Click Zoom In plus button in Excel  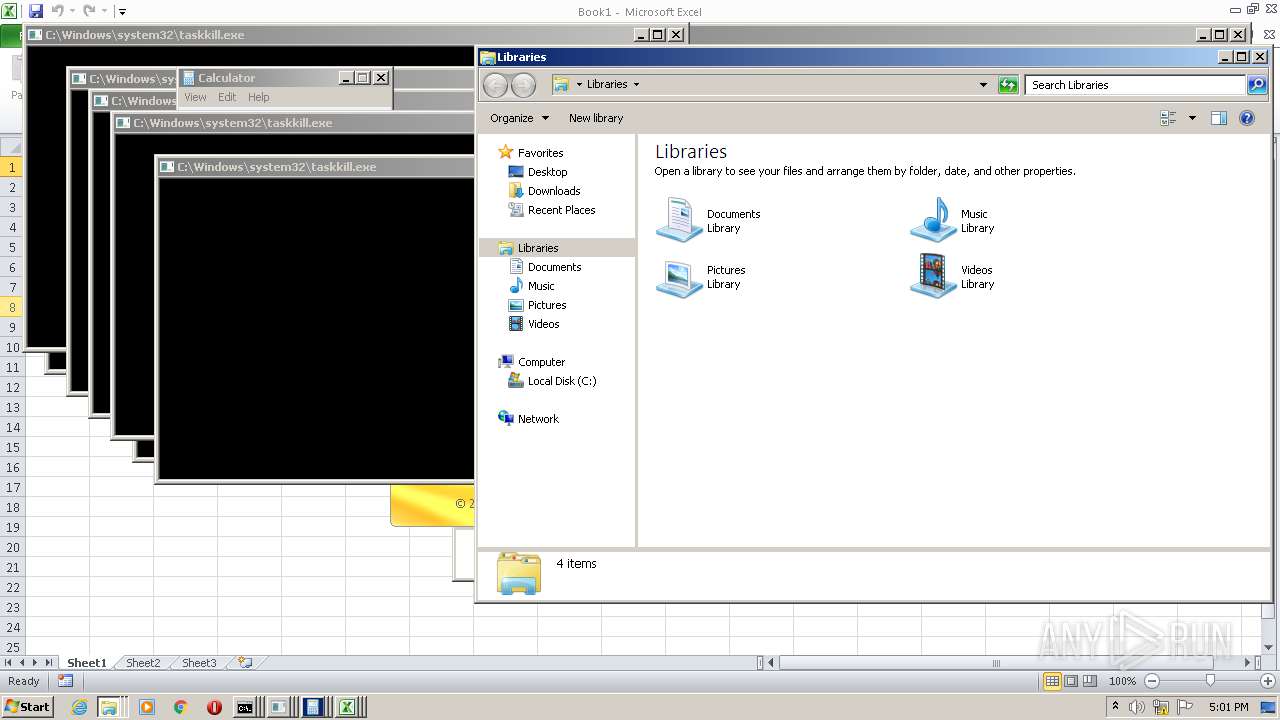[1268, 681]
